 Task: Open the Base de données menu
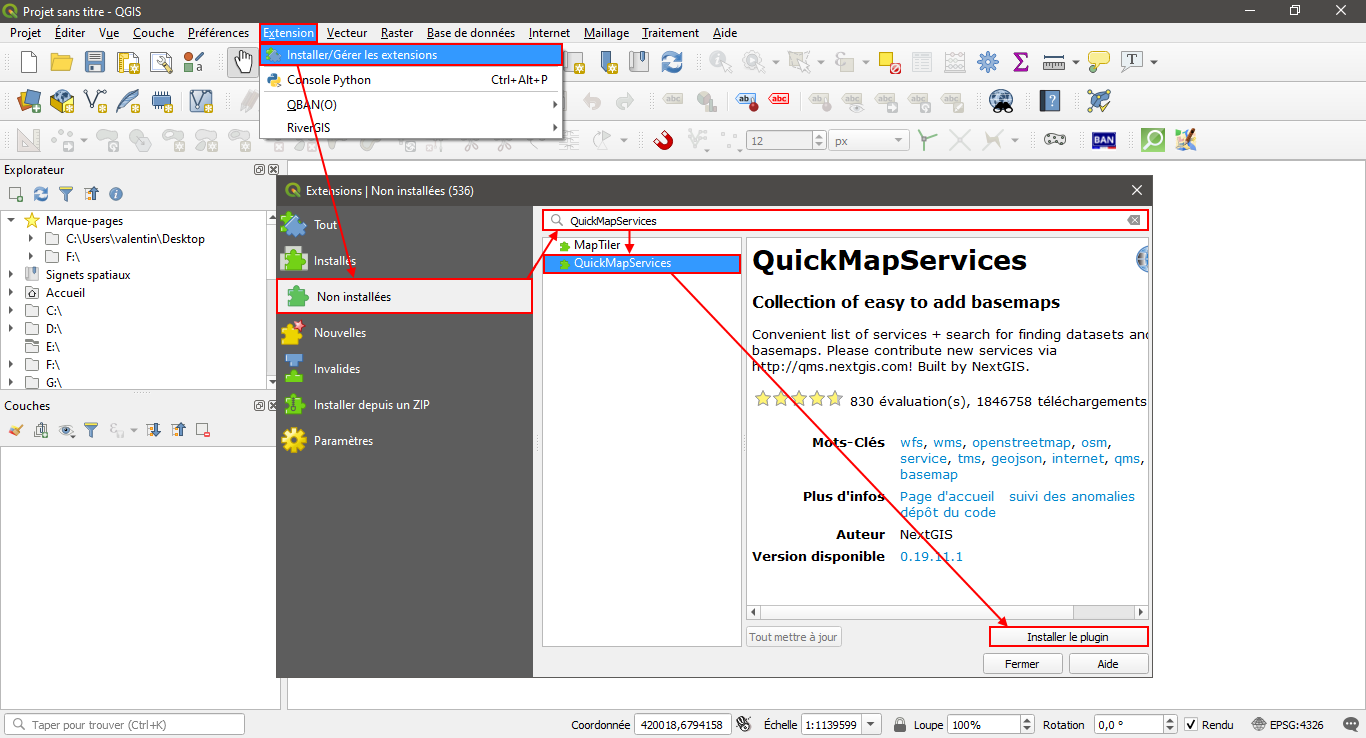point(470,33)
